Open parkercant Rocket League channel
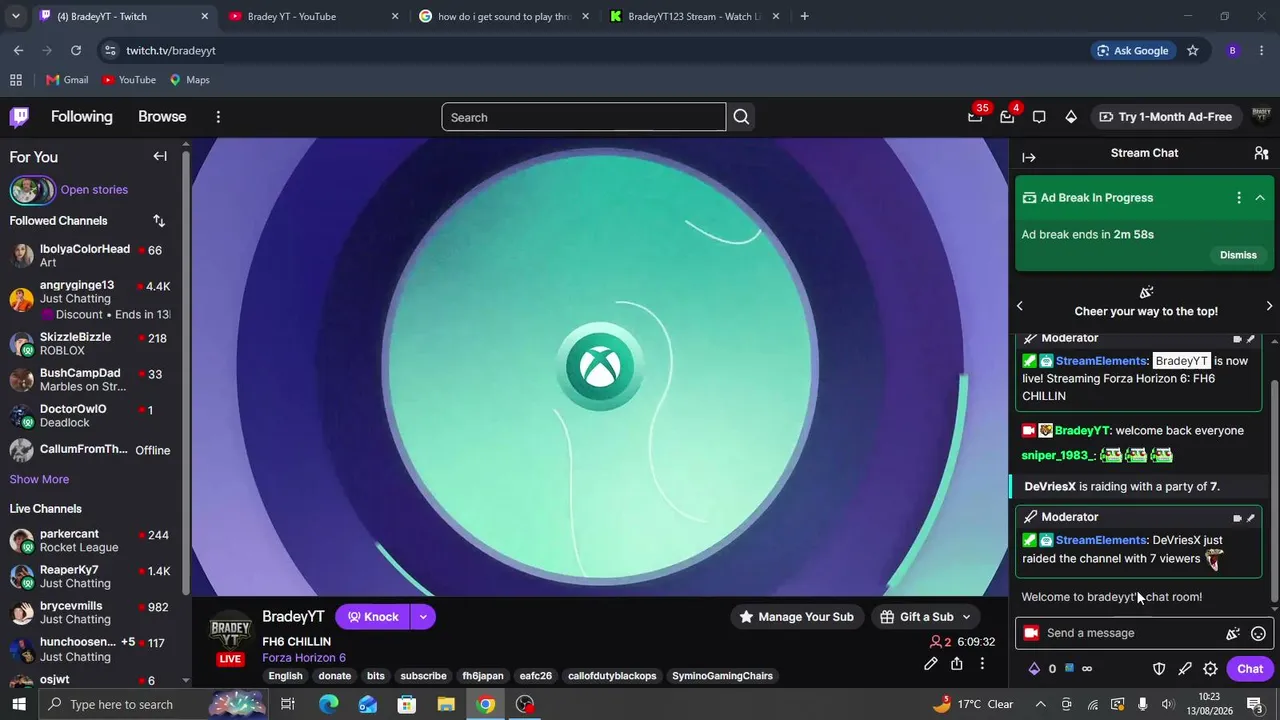Viewport: 1280px width, 720px height. pos(91,541)
